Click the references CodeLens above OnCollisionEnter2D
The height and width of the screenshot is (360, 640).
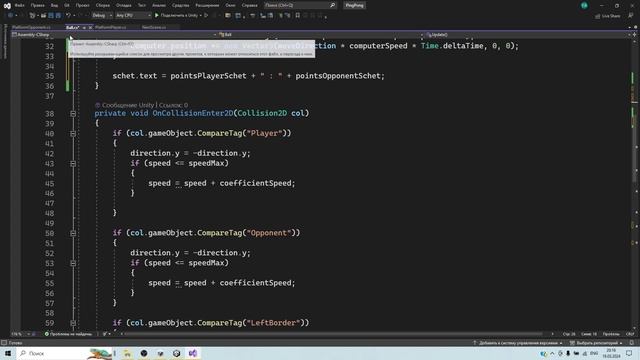(173, 105)
